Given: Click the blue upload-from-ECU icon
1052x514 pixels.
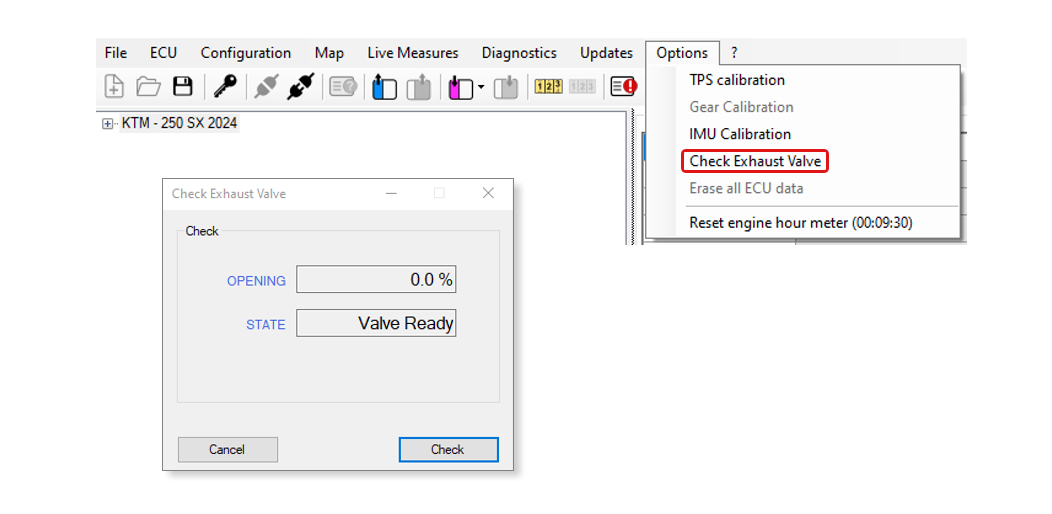Looking at the screenshot, I should pos(384,88).
